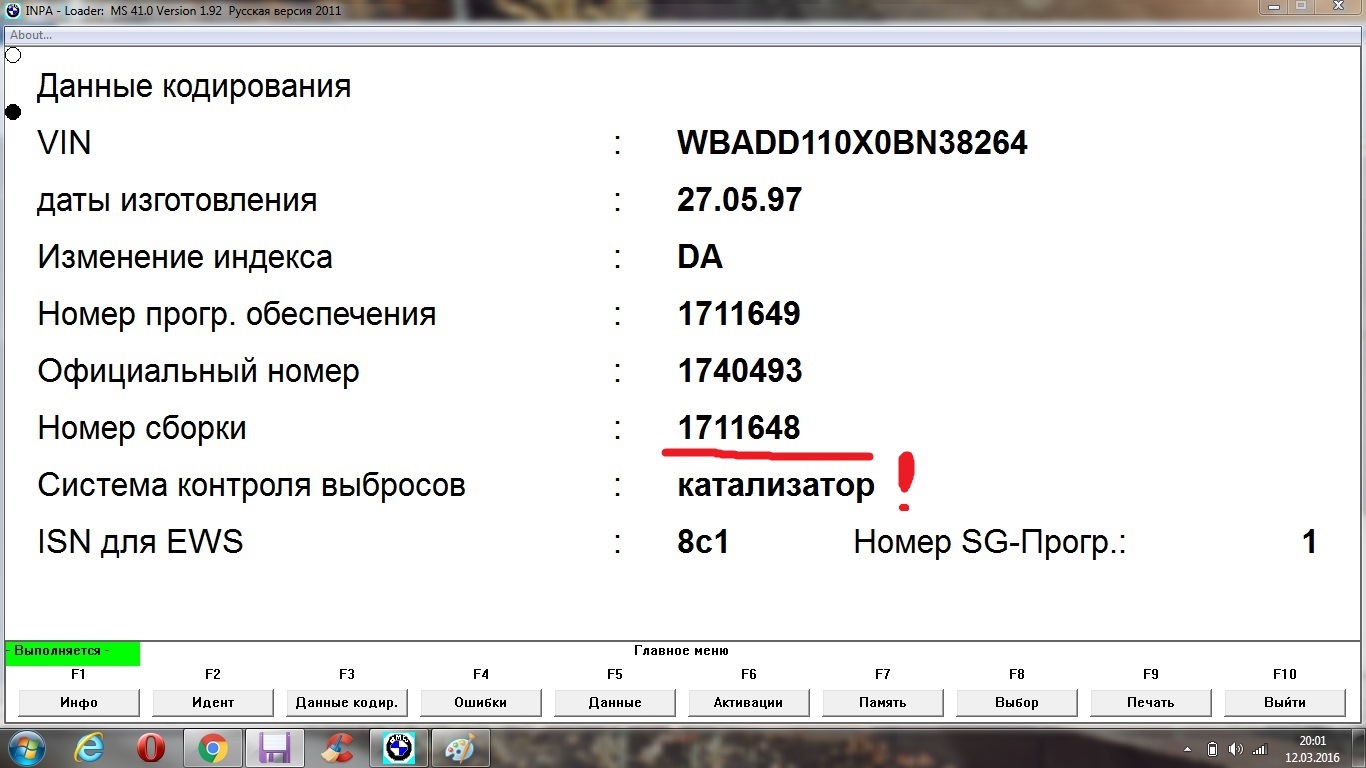Select the empty radio circle at top
This screenshot has width=1366, height=768.
tap(13, 55)
